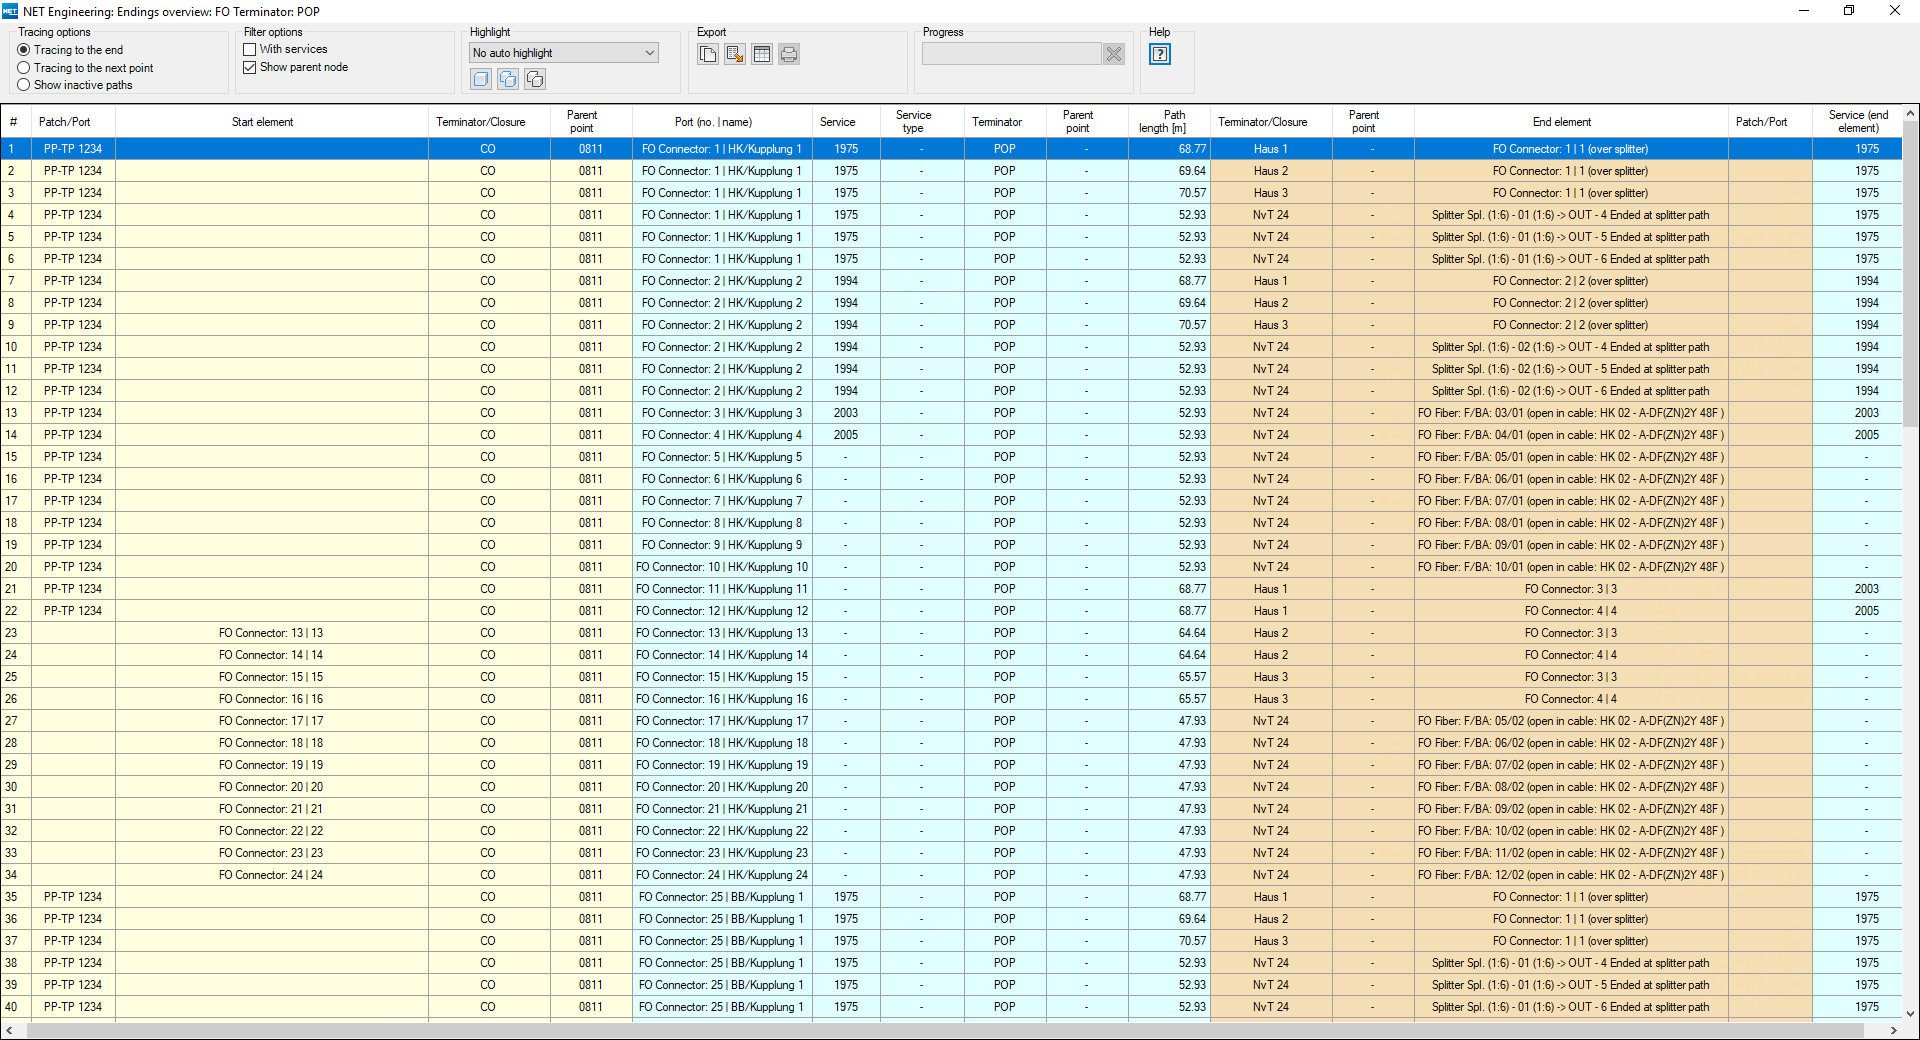Click the End element column header
1920x1040 pixels.
click(x=1561, y=122)
